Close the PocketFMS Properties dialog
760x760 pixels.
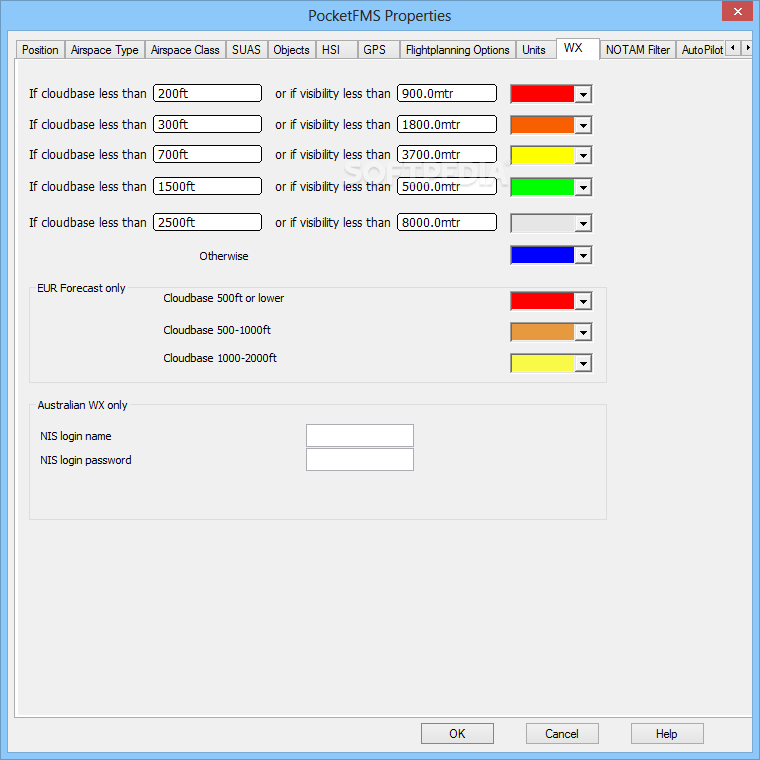point(737,11)
